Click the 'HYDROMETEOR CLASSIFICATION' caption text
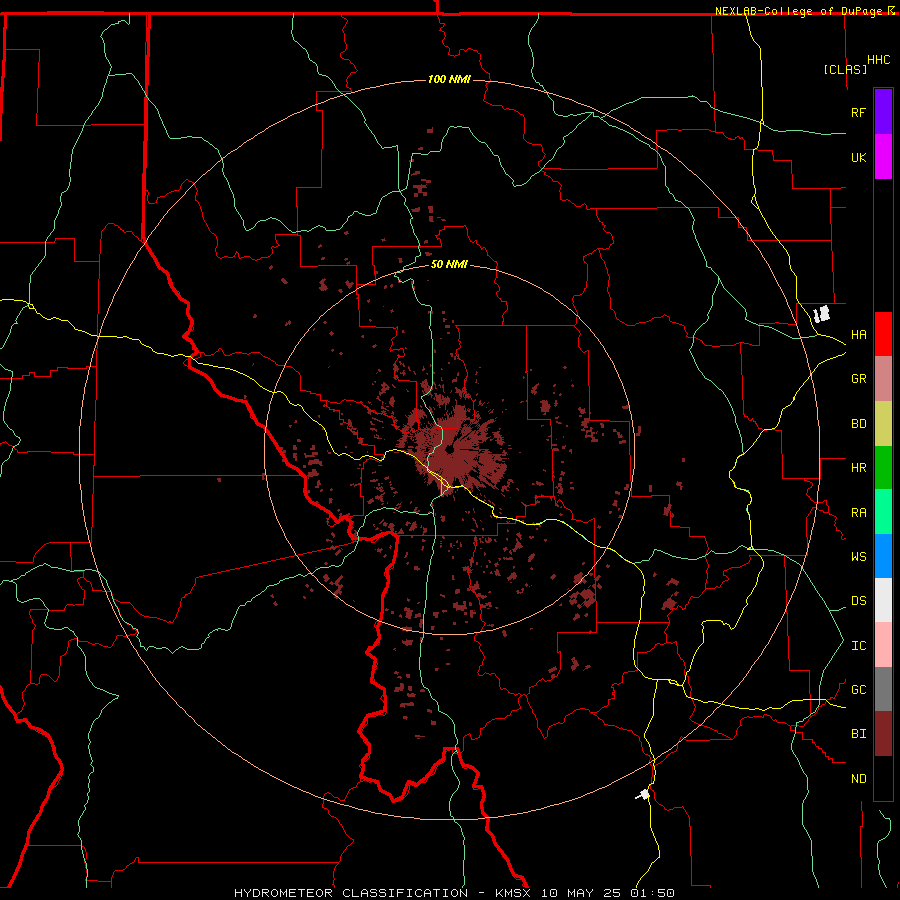The width and height of the screenshot is (900, 900). [351, 893]
